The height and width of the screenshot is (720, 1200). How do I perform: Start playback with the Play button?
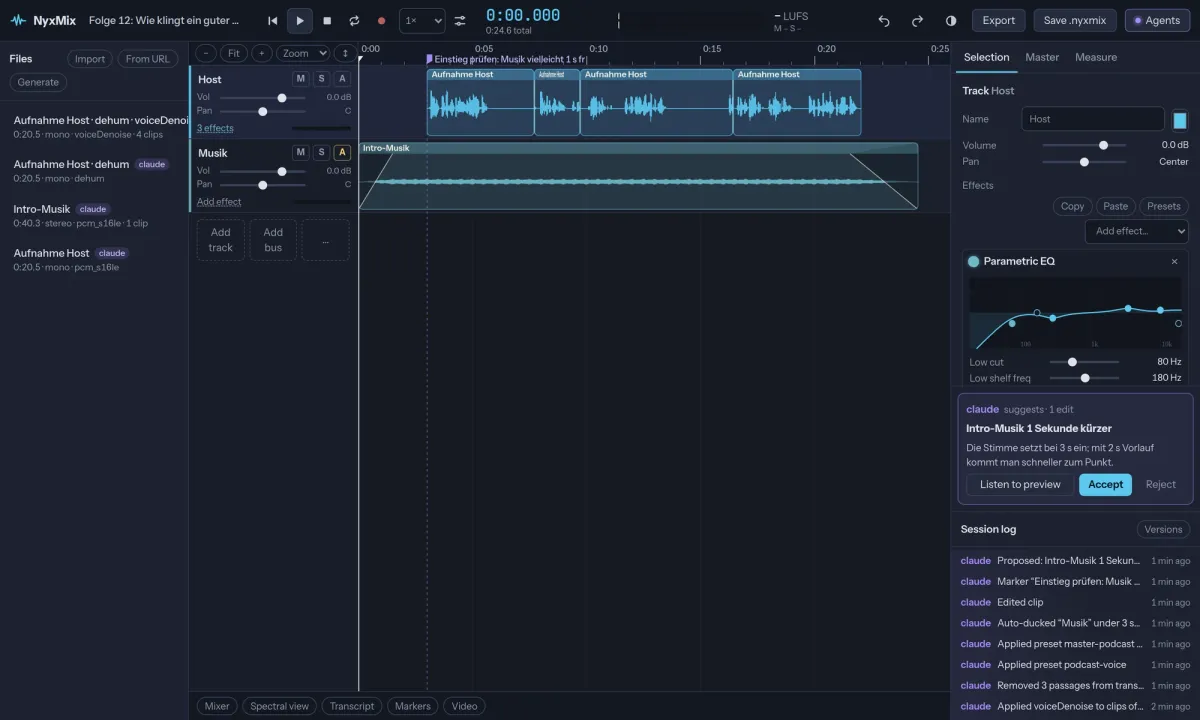tap(300, 20)
